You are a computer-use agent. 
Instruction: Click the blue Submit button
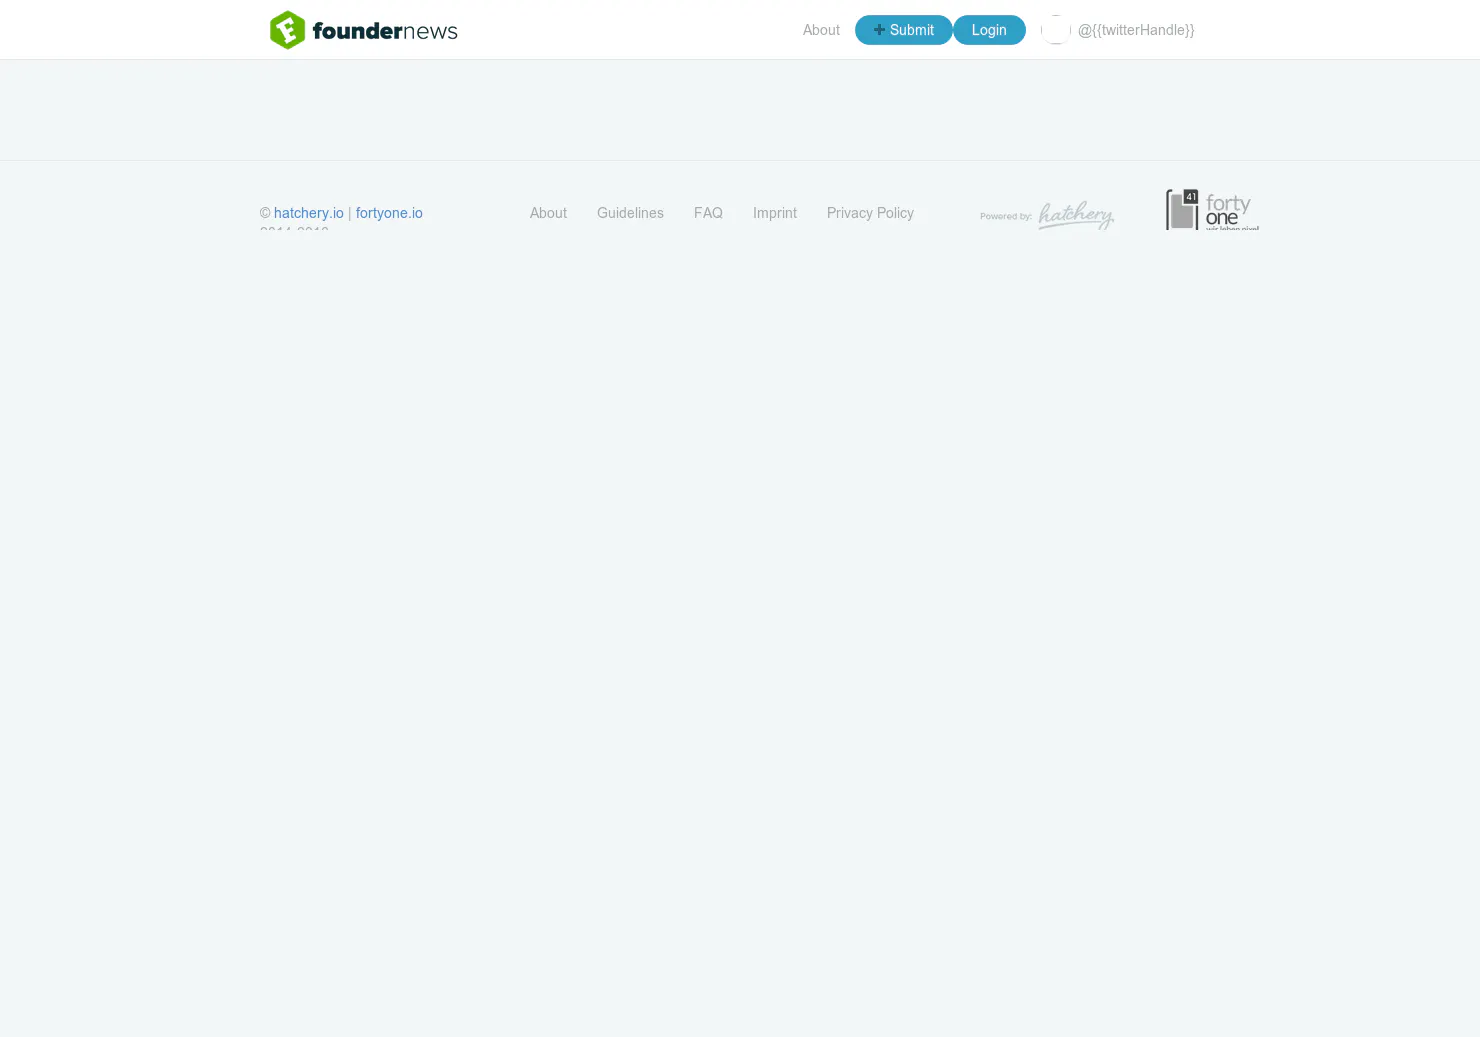click(903, 30)
